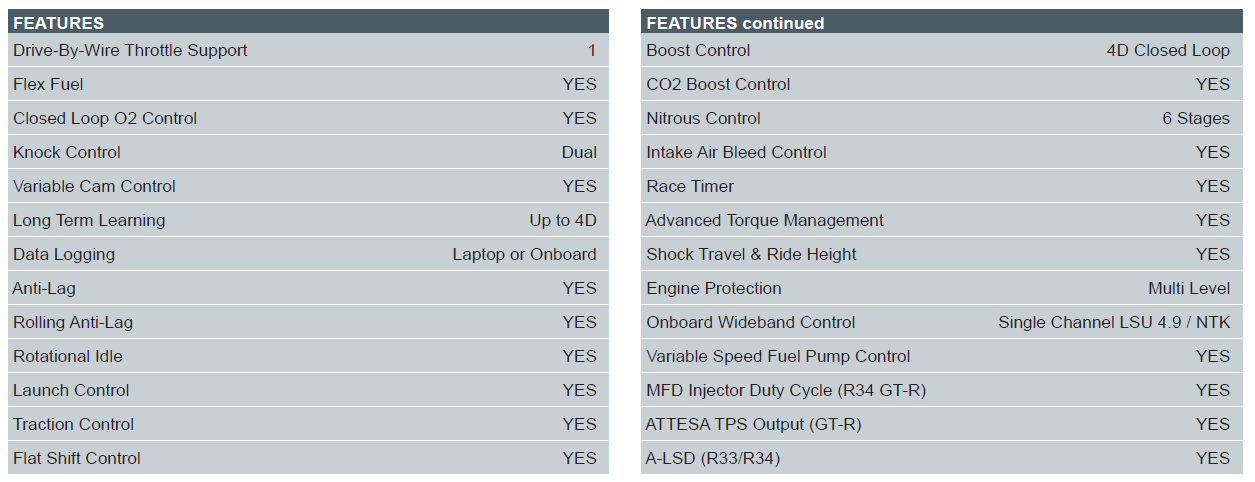Image resolution: width=1255 pixels, height=482 pixels.
Task: Click Single Channel LSU 4.9 / NTK text
Action: [1114, 322]
